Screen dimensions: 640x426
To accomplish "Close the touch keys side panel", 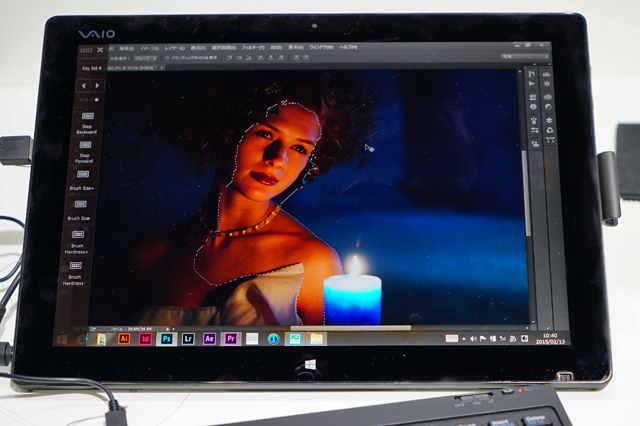I will tap(100, 50).
